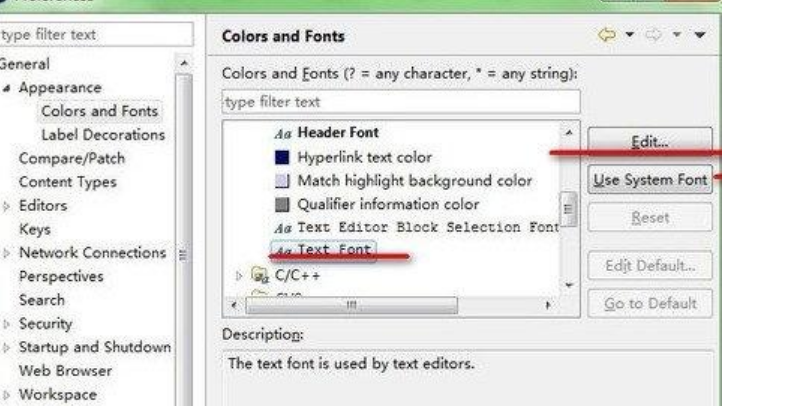The width and height of the screenshot is (806, 406).
Task: Click the C/C++ folder icon
Action: pyautogui.click(x=254, y=275)
